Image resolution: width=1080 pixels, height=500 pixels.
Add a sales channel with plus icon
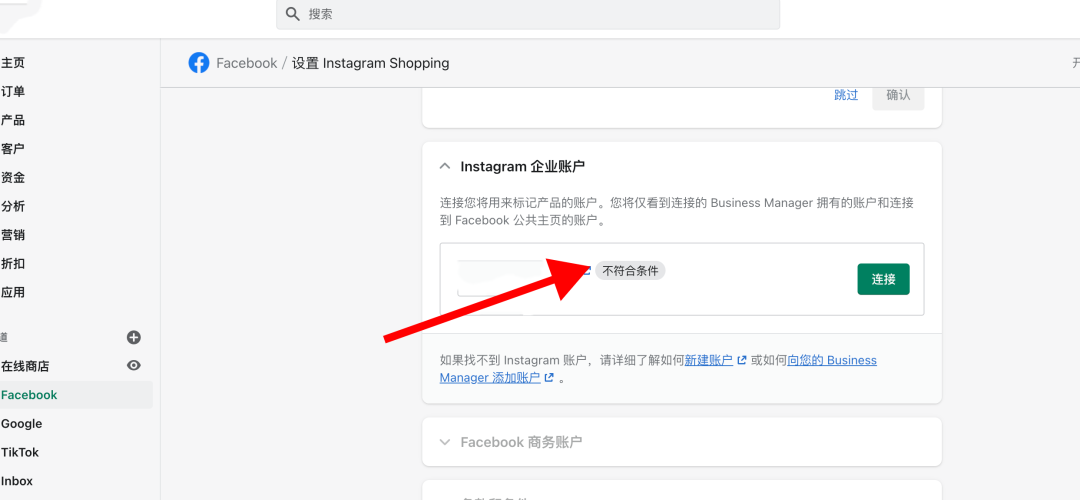(x=134, y=337)
